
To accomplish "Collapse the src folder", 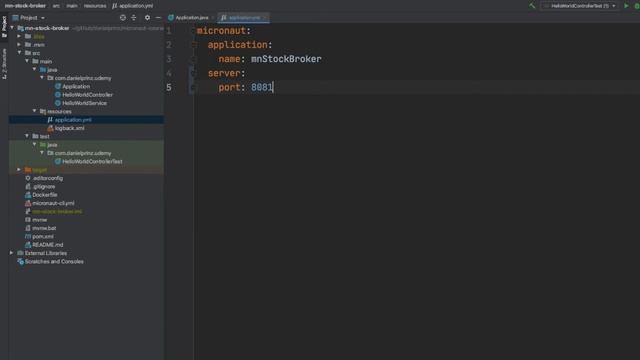I will pos(19,53).
